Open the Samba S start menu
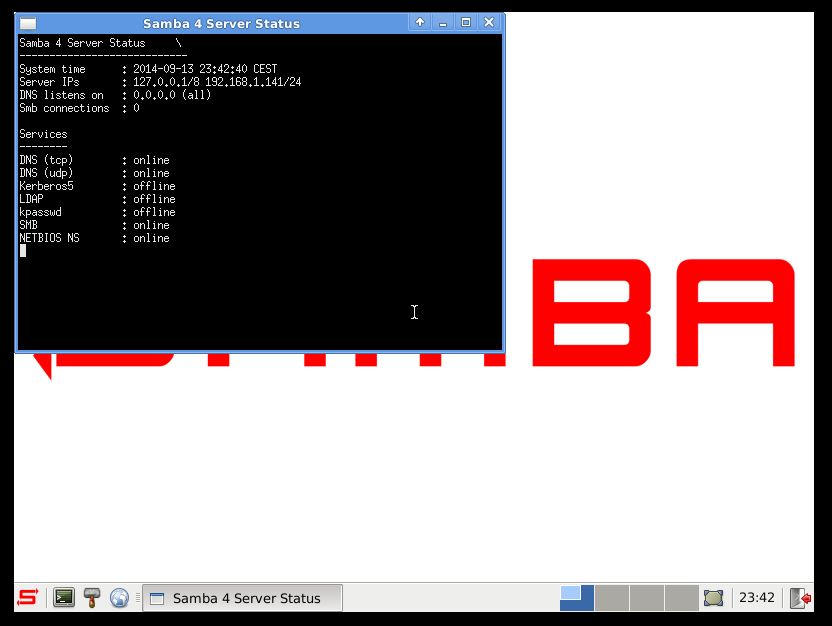832x626 pixels. [x=28, y=598]
